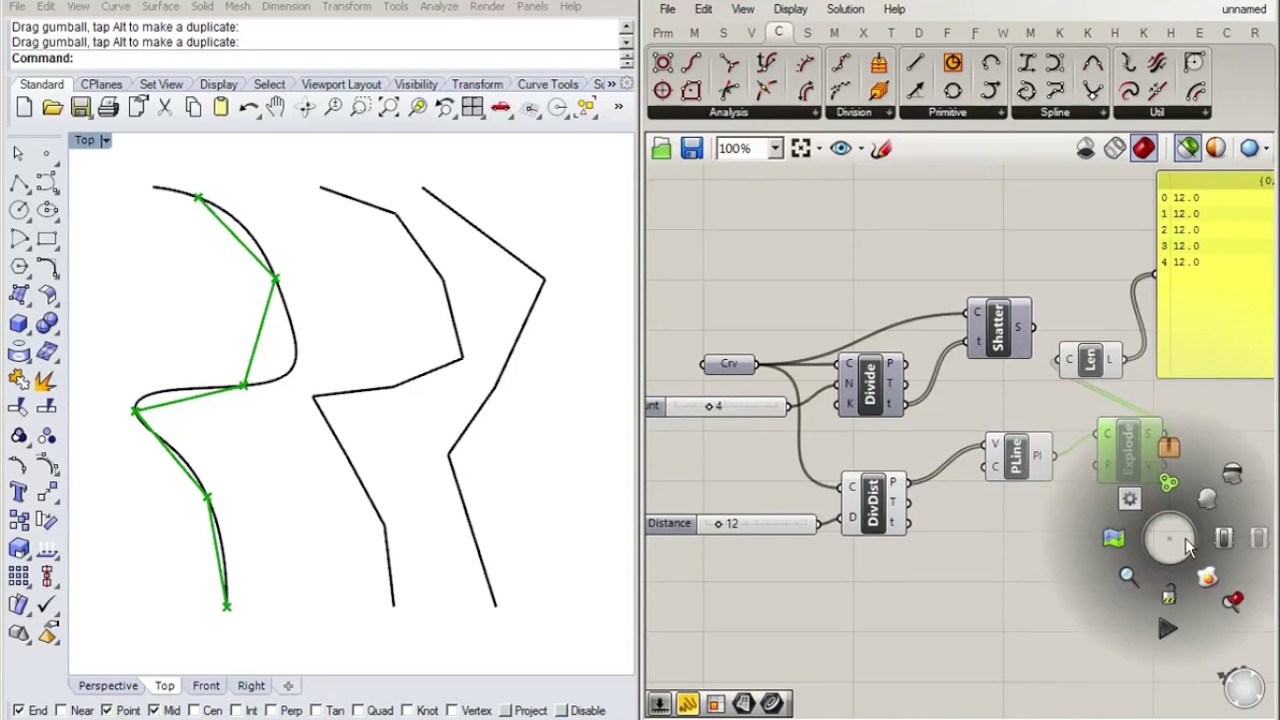
Task: Toggle the Point osnap checkbox
Action: click(106, 711)
